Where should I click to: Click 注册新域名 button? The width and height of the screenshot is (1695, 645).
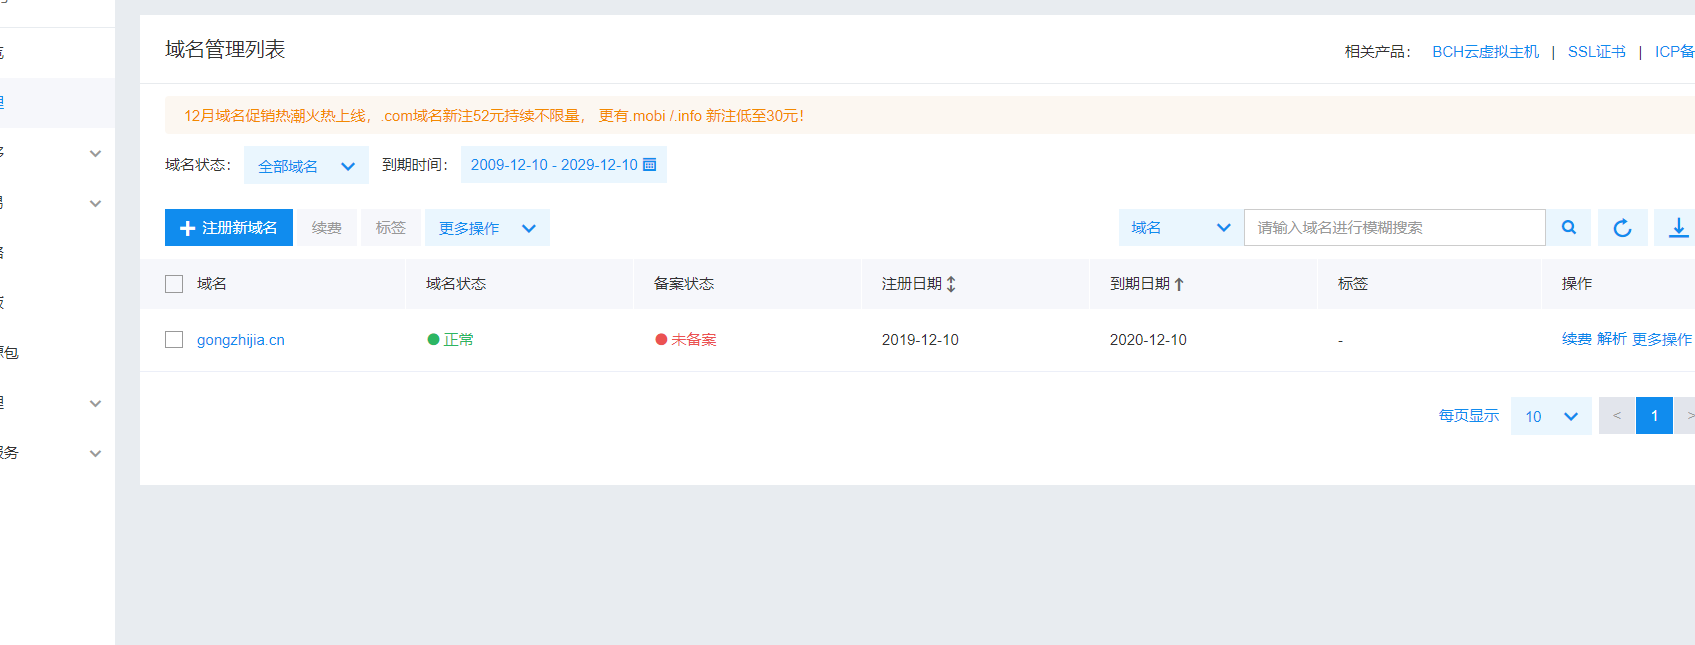pos(229,228)
